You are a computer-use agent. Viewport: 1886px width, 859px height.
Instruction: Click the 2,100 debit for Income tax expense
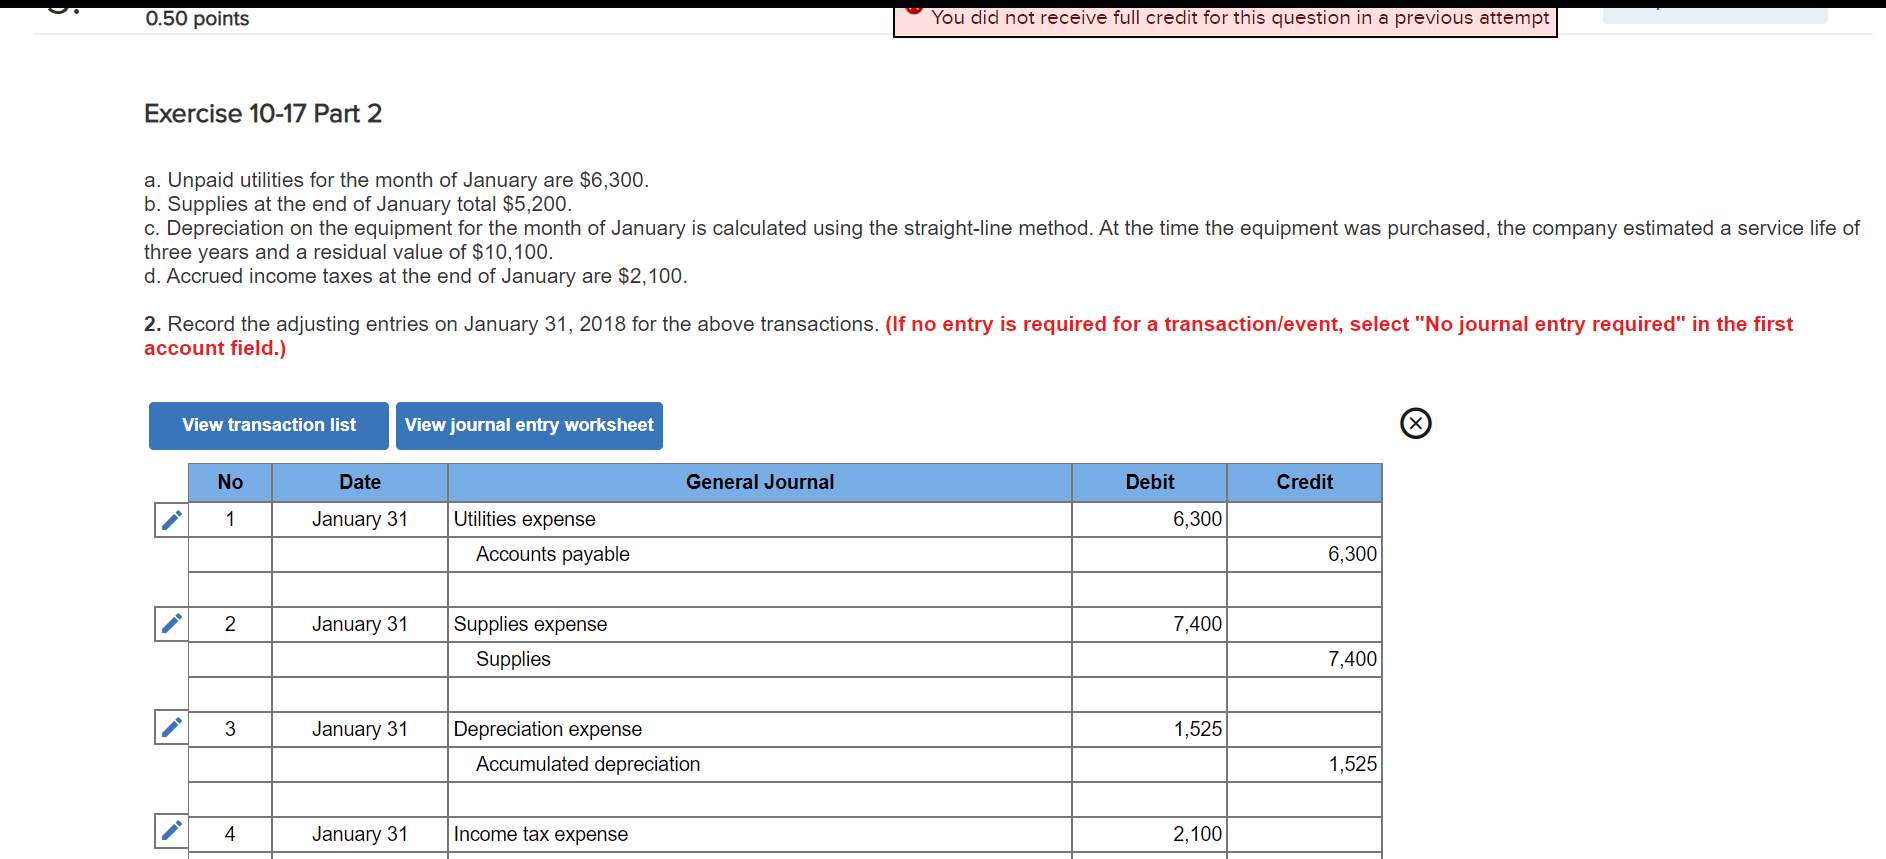pos(1150,834)
